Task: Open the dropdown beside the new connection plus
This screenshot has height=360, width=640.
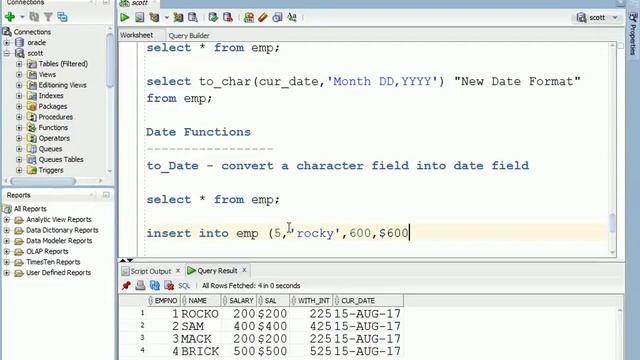Action: pyautogui.click(x=22, y=17)
